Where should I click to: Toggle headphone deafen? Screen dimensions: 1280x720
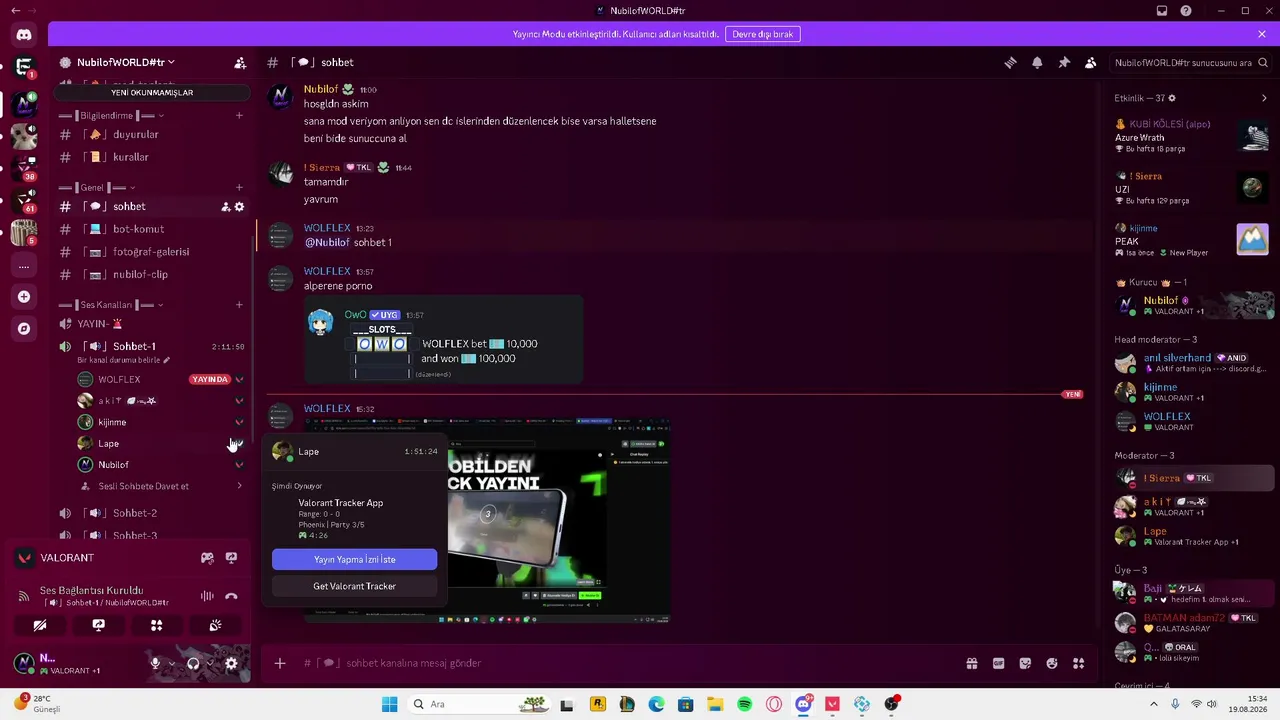click(193, 663)
